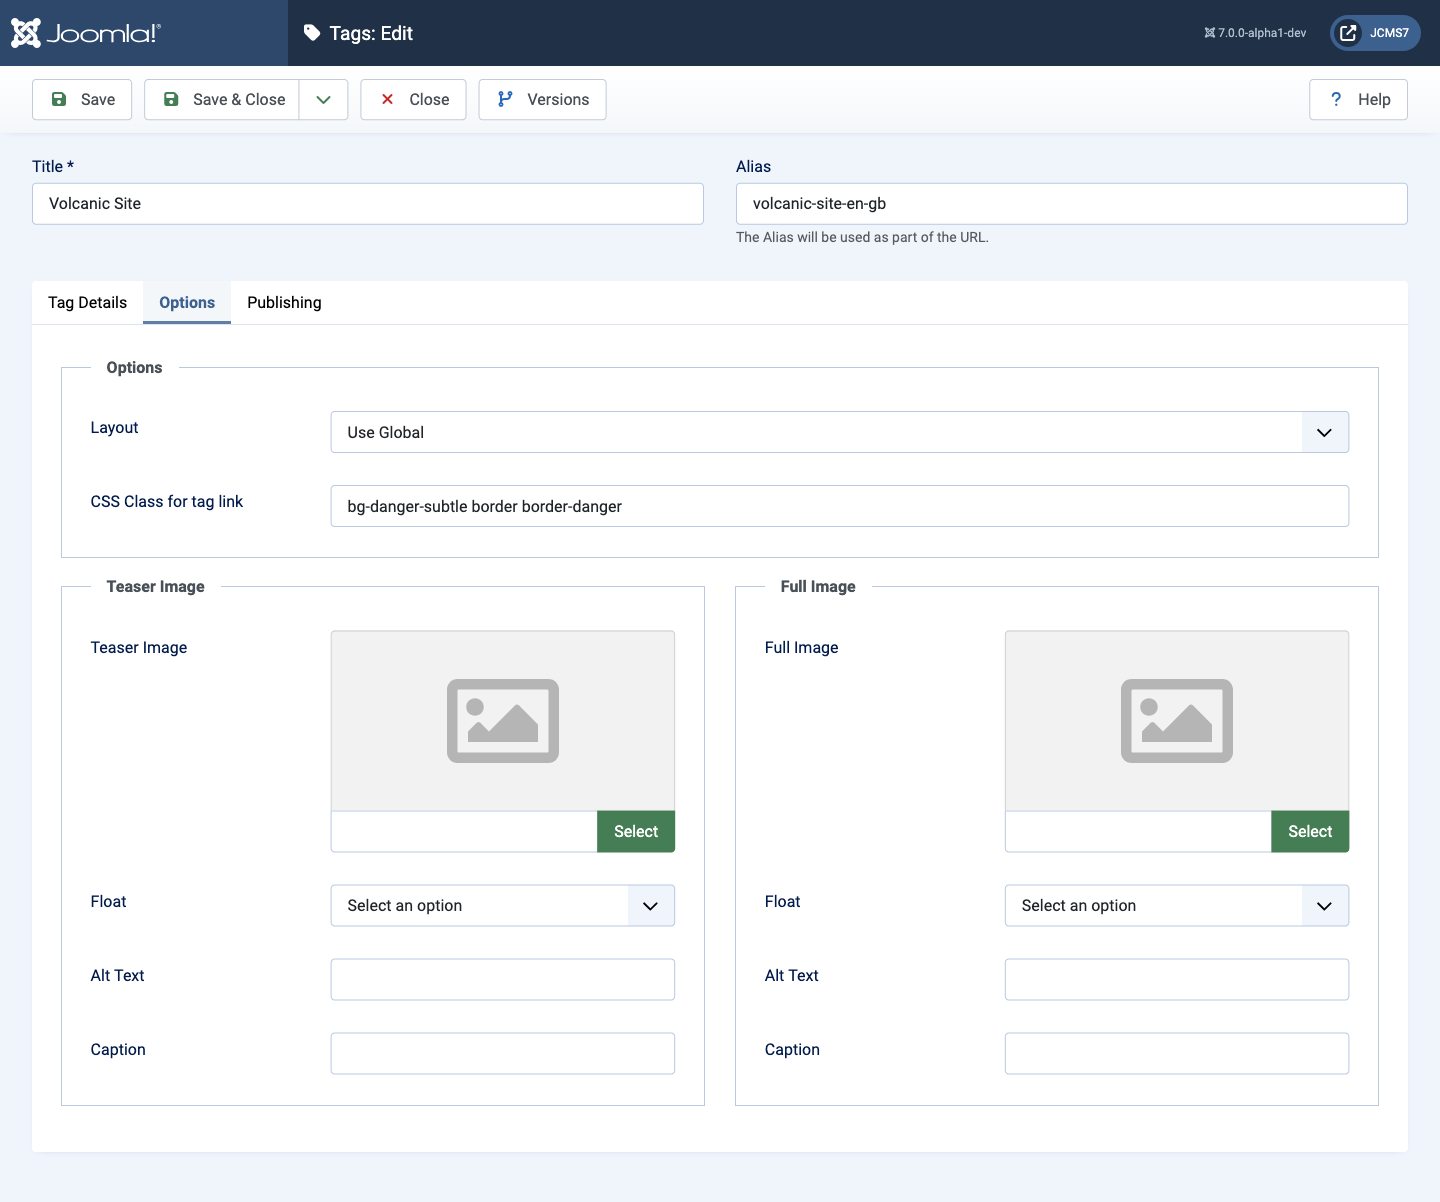Click the Title field containing Volcanic Site

368,203
